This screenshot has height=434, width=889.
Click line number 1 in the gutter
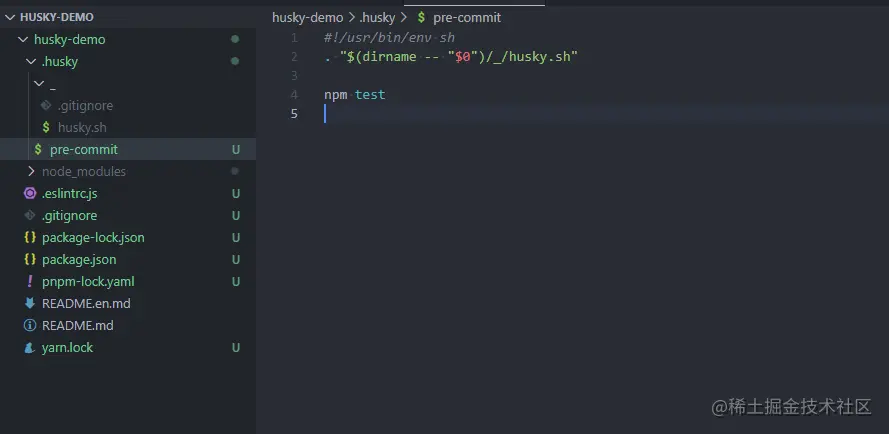(x=294, y=38)
